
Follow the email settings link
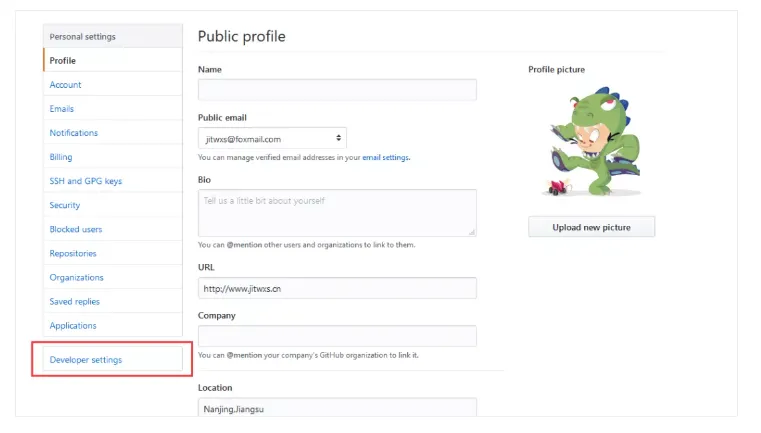386,157
